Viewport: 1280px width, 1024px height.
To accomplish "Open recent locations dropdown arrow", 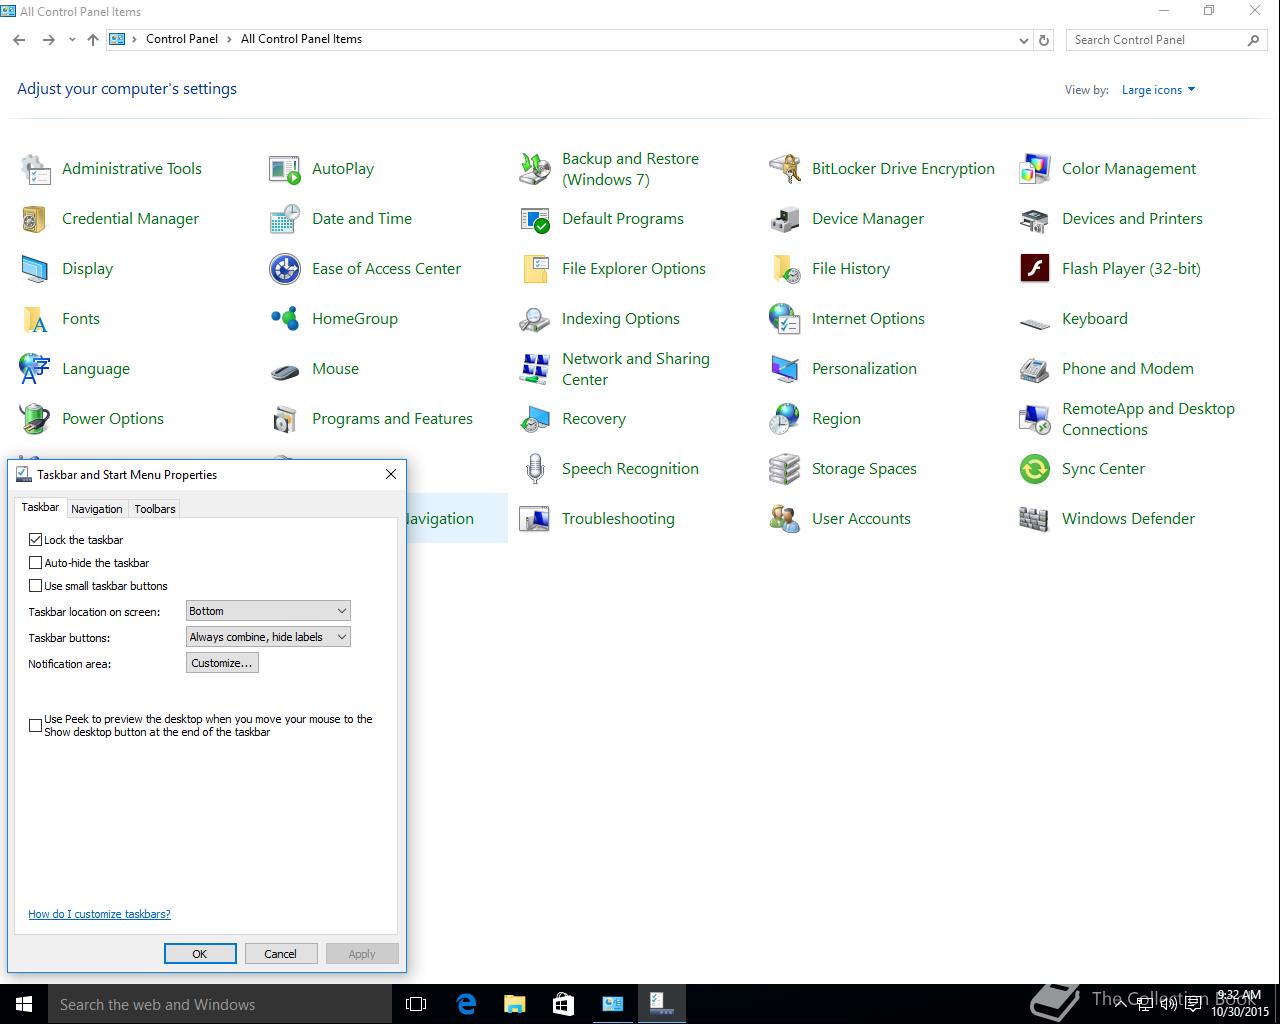I will click(72, 40).
